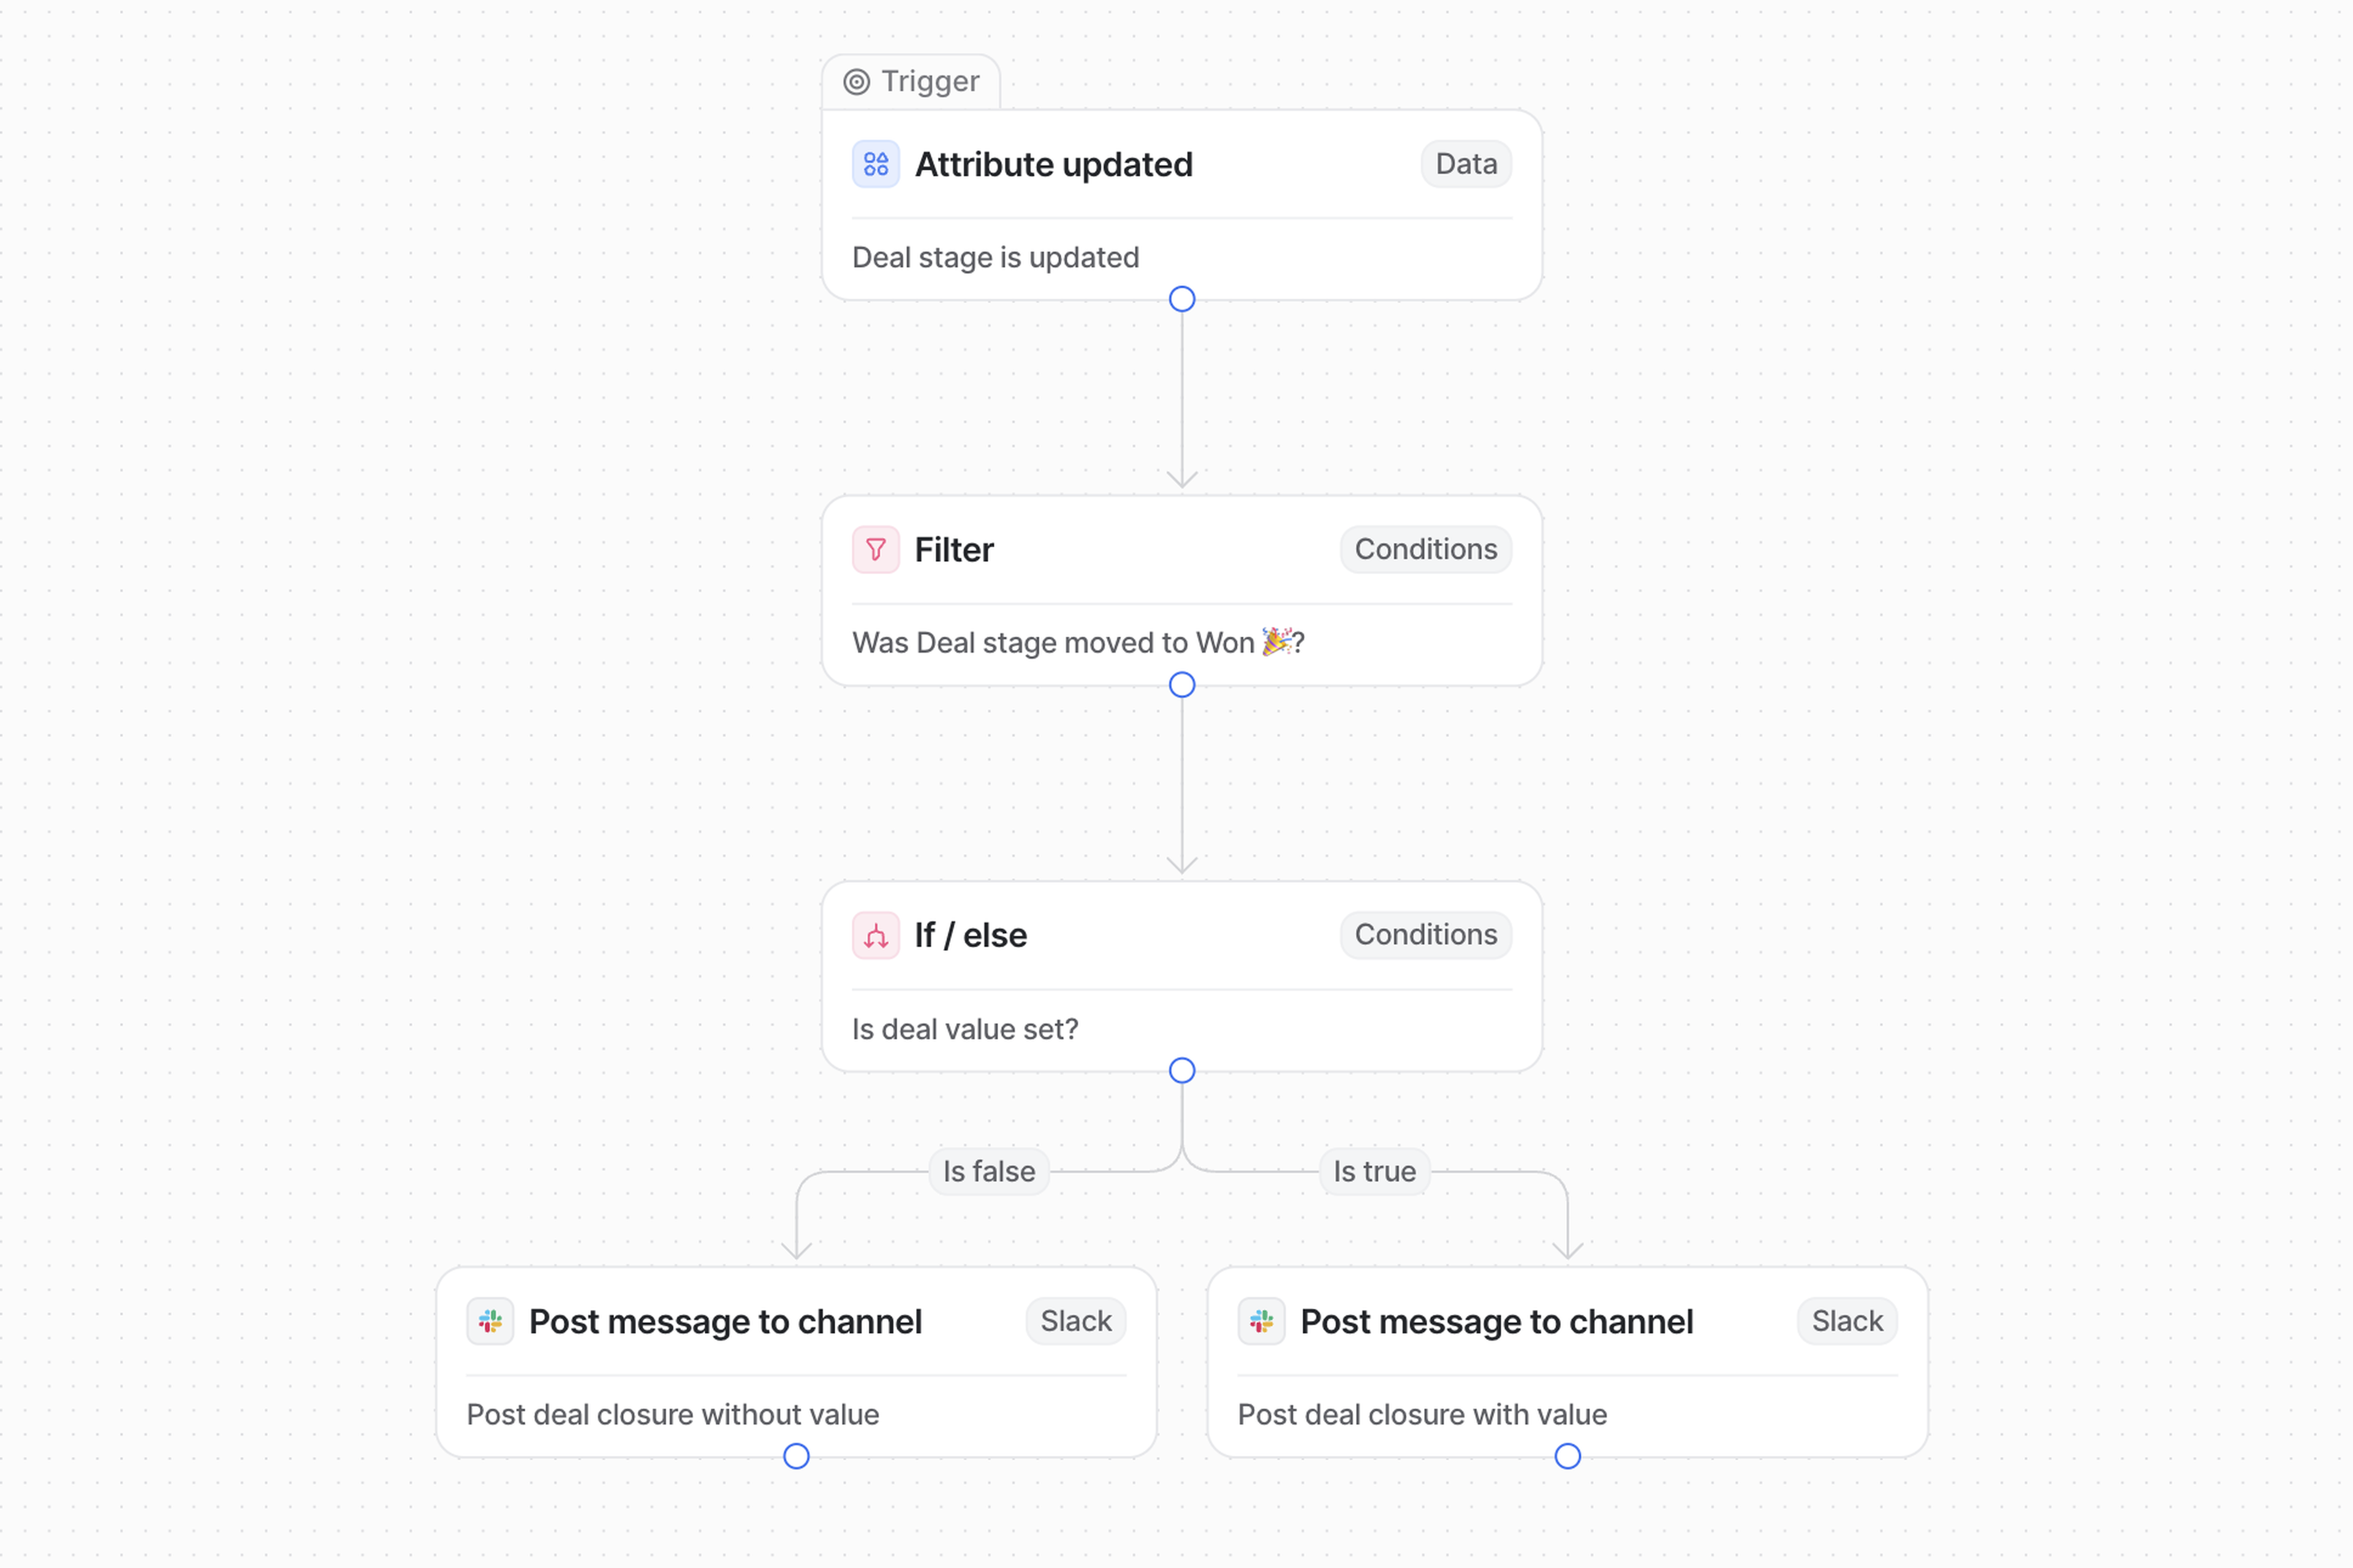Click the Conditions tag on If / else node
Screen dimensions: 2353x1568
(1425, 935)
